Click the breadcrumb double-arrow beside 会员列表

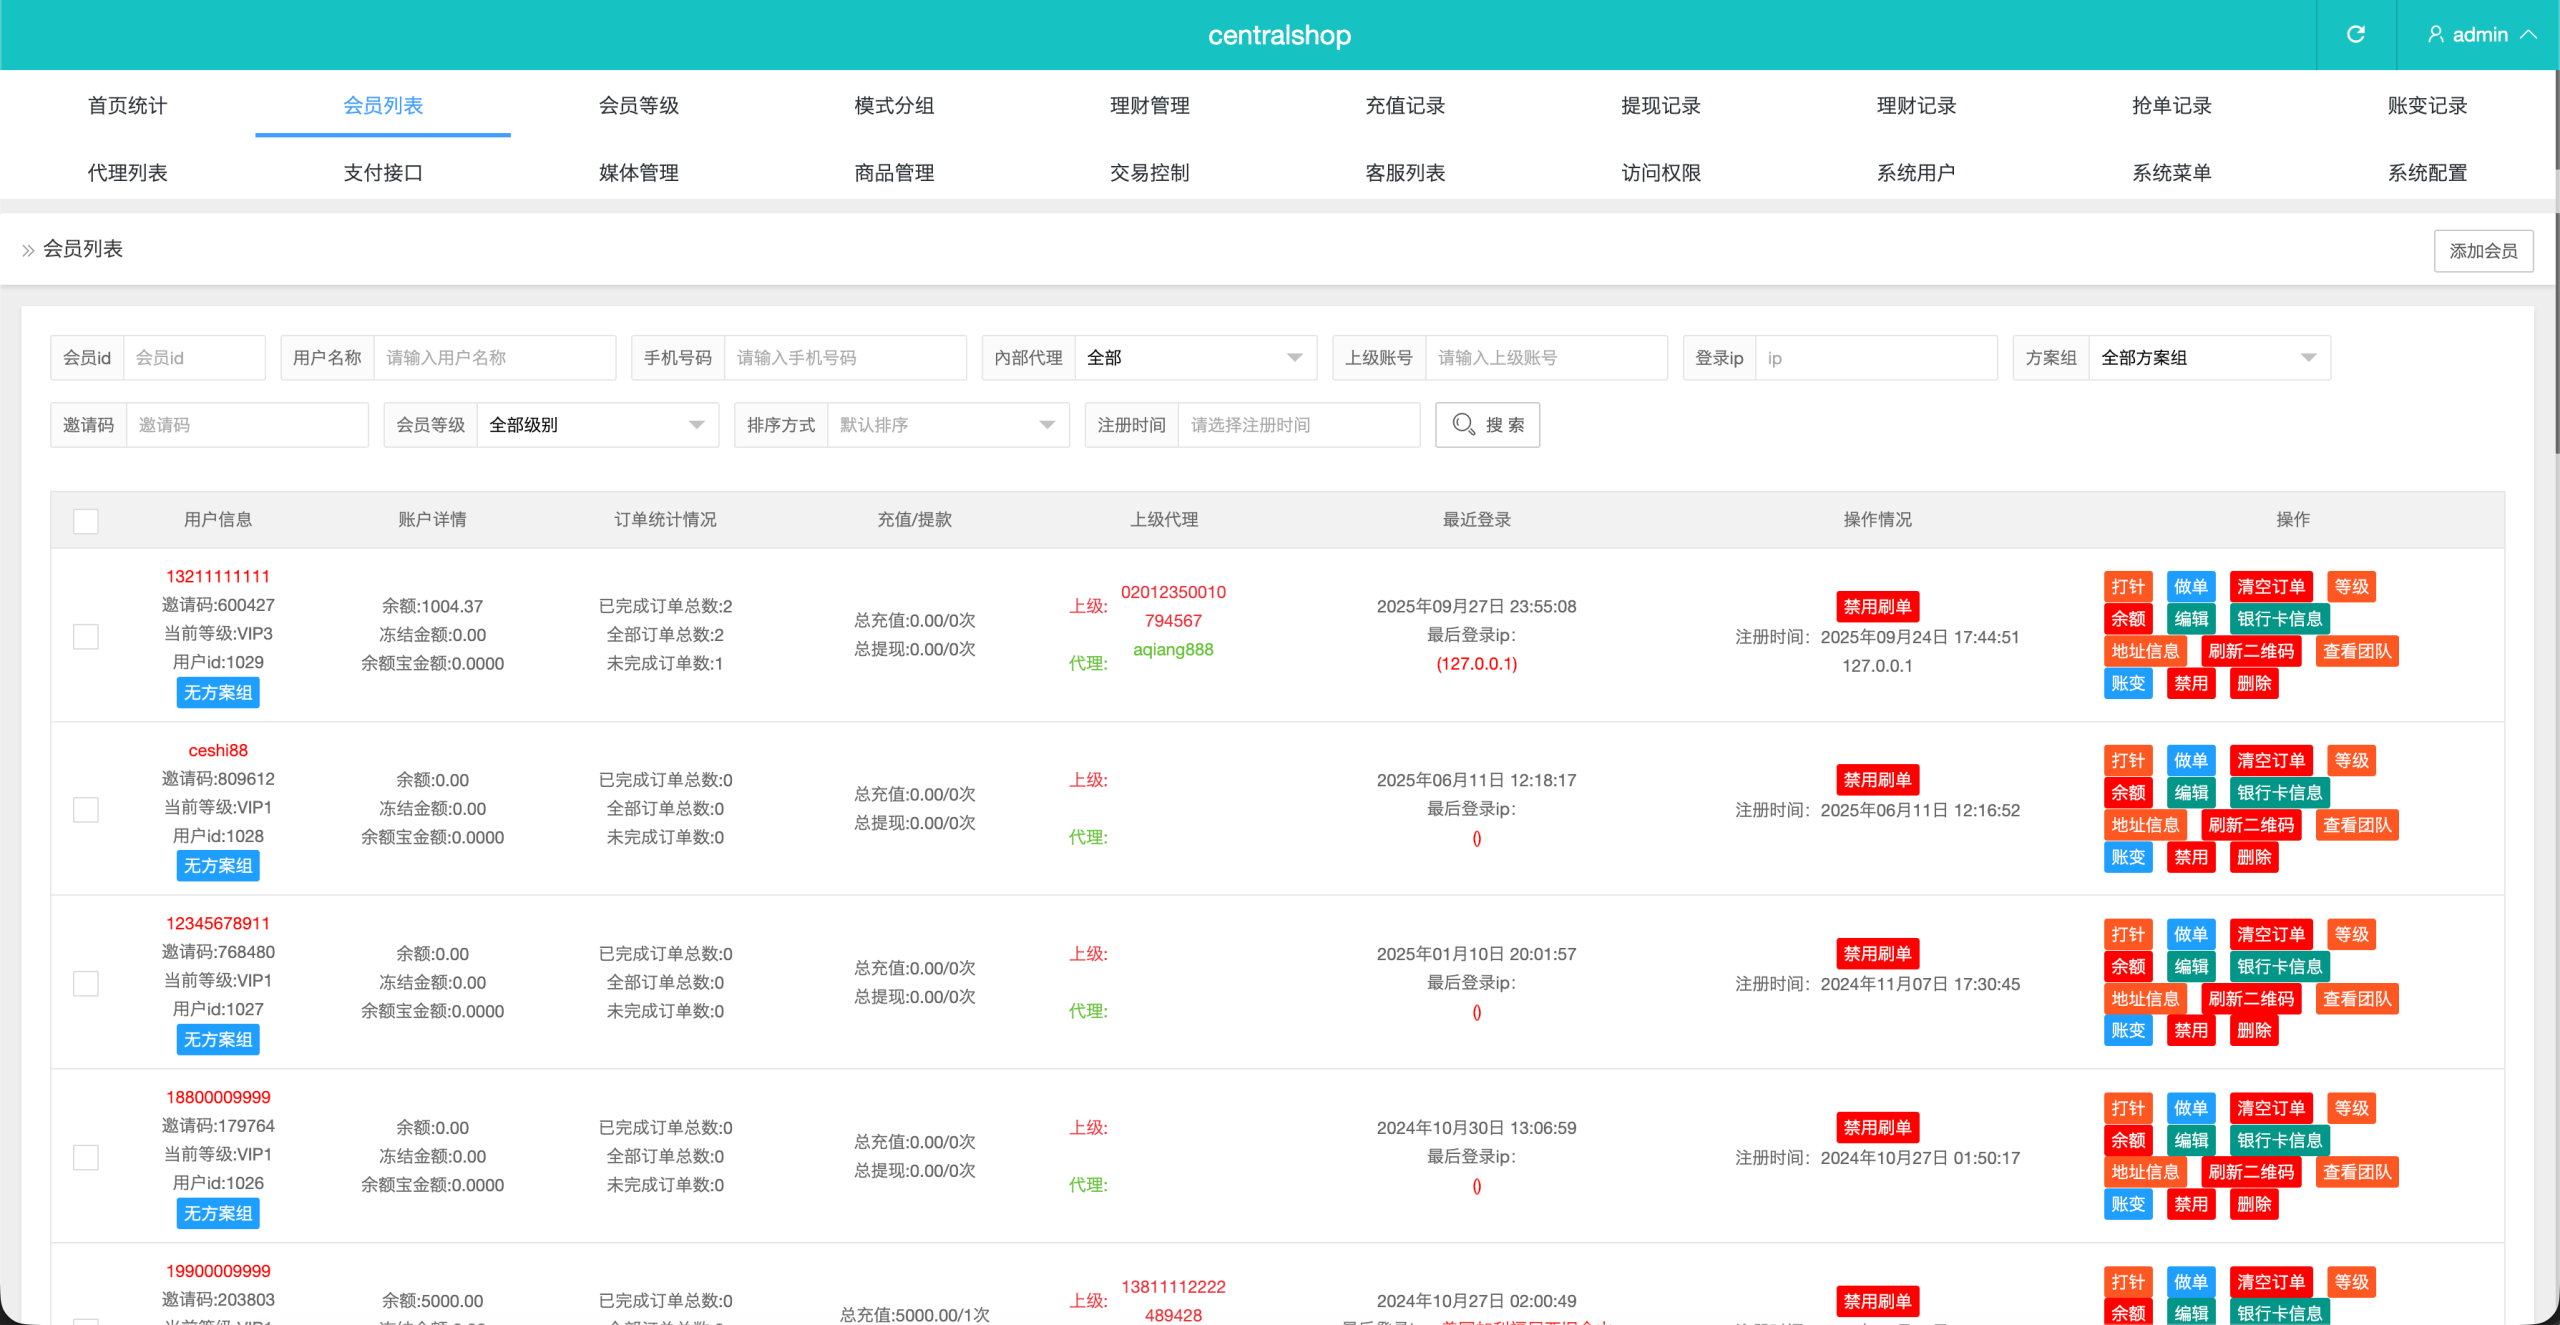coord(28,250)
